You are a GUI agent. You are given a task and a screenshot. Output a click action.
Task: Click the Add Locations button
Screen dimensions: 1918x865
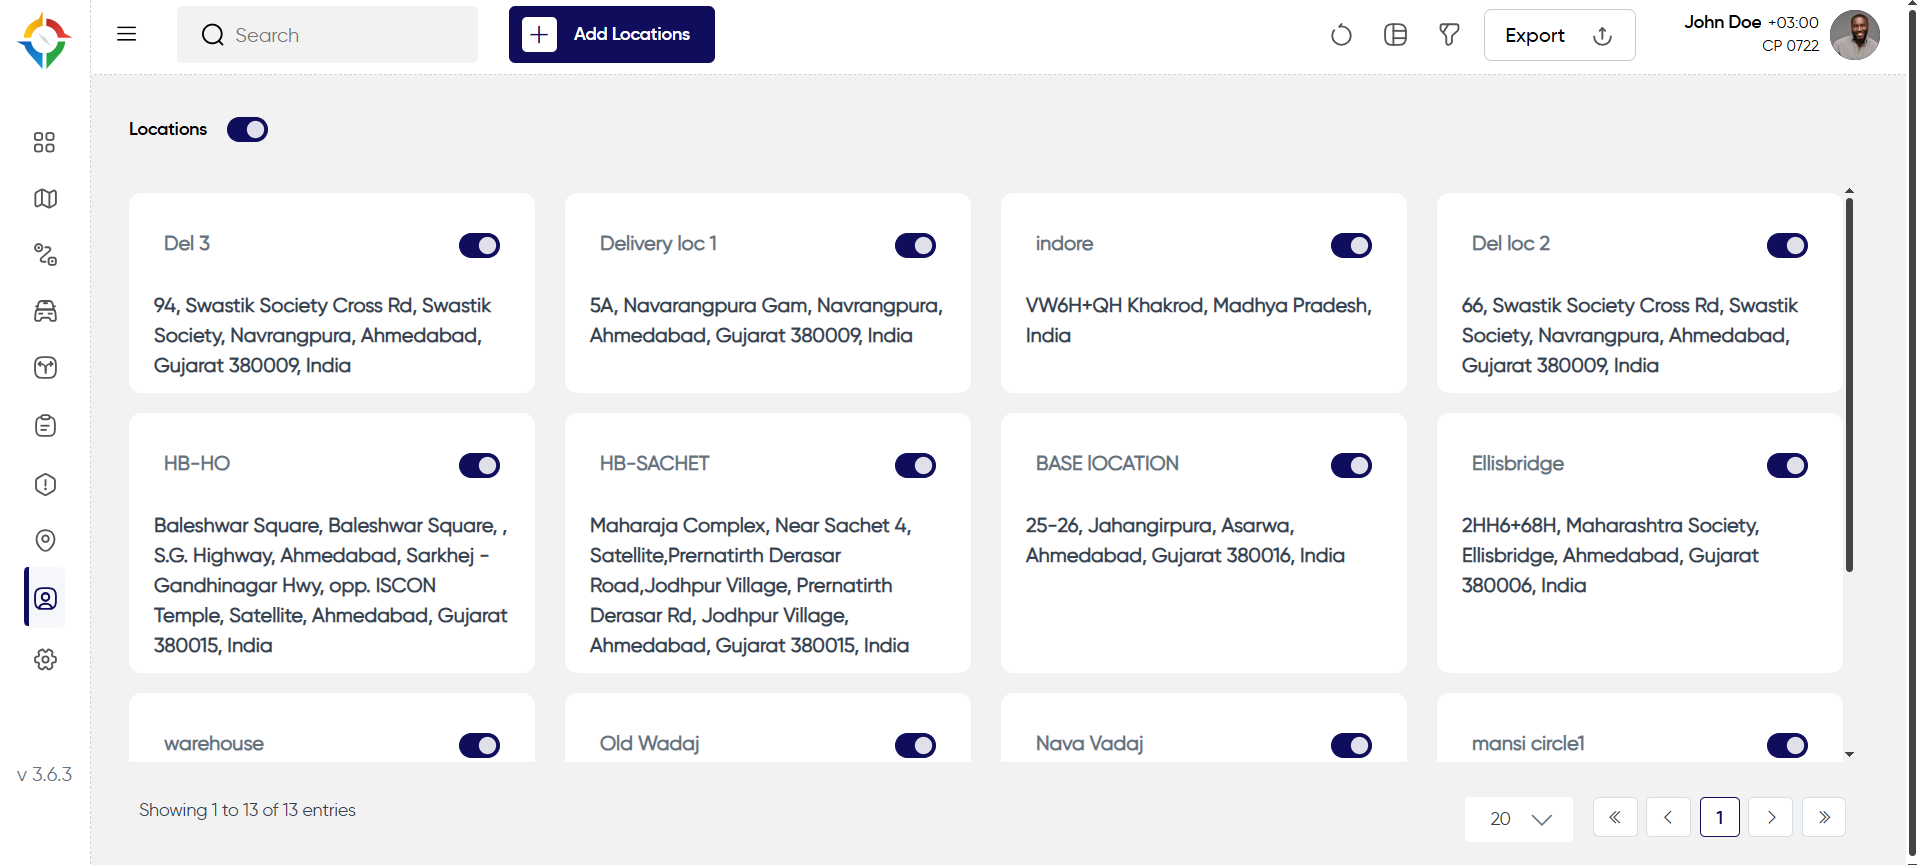click(612, 34)
